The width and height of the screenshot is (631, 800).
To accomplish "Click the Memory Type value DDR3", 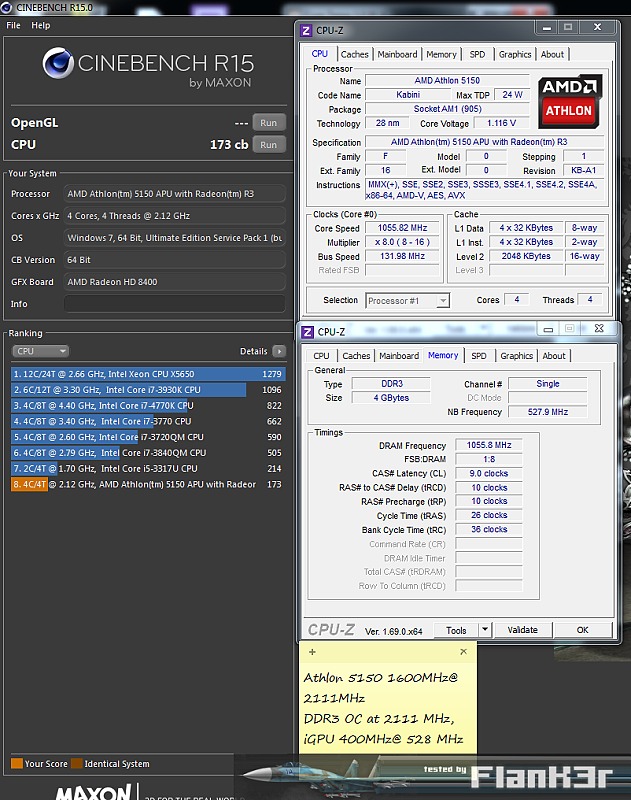I will coord(392,384).
